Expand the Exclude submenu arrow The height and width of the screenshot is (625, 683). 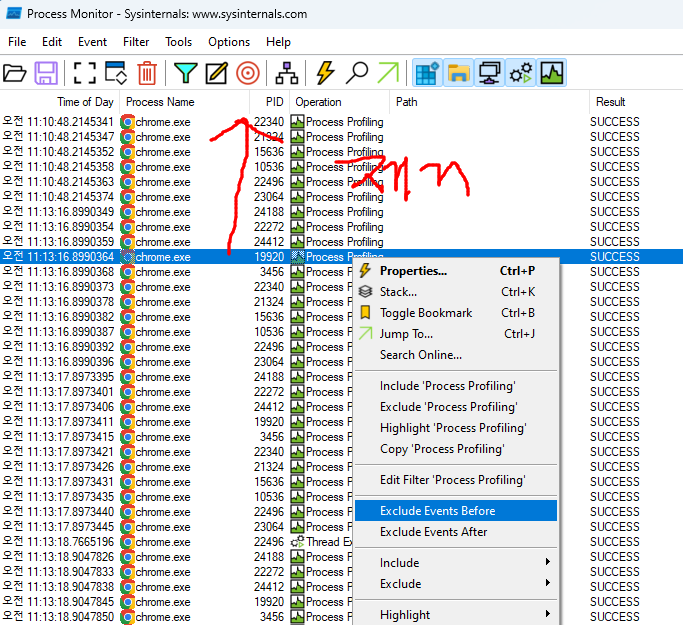(x=548, y=583)
